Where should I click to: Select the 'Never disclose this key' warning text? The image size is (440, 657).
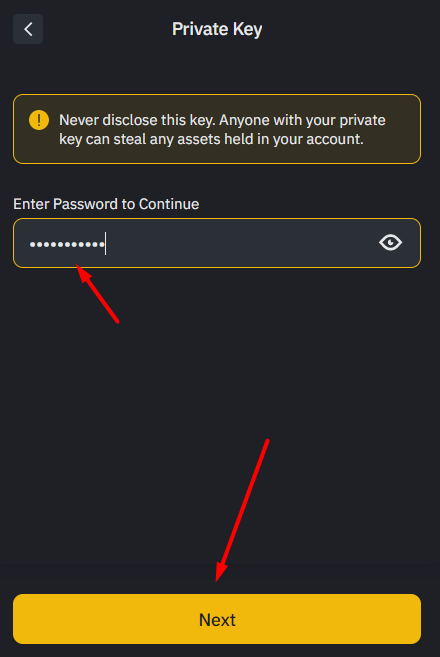(x=222, y=129)
